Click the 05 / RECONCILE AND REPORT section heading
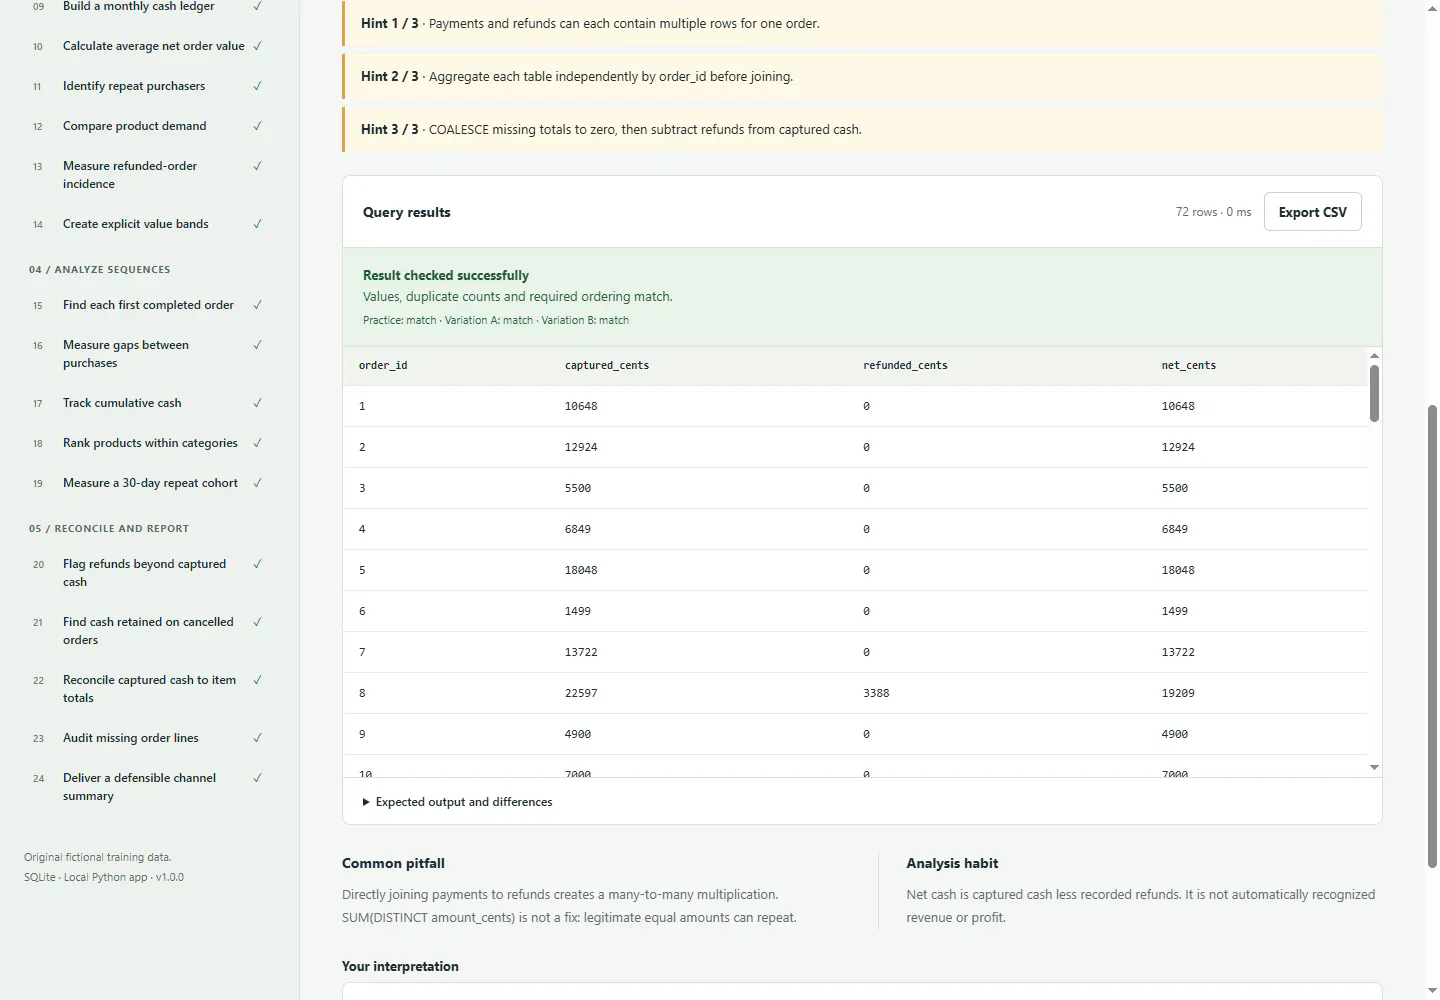 point(109,529)
